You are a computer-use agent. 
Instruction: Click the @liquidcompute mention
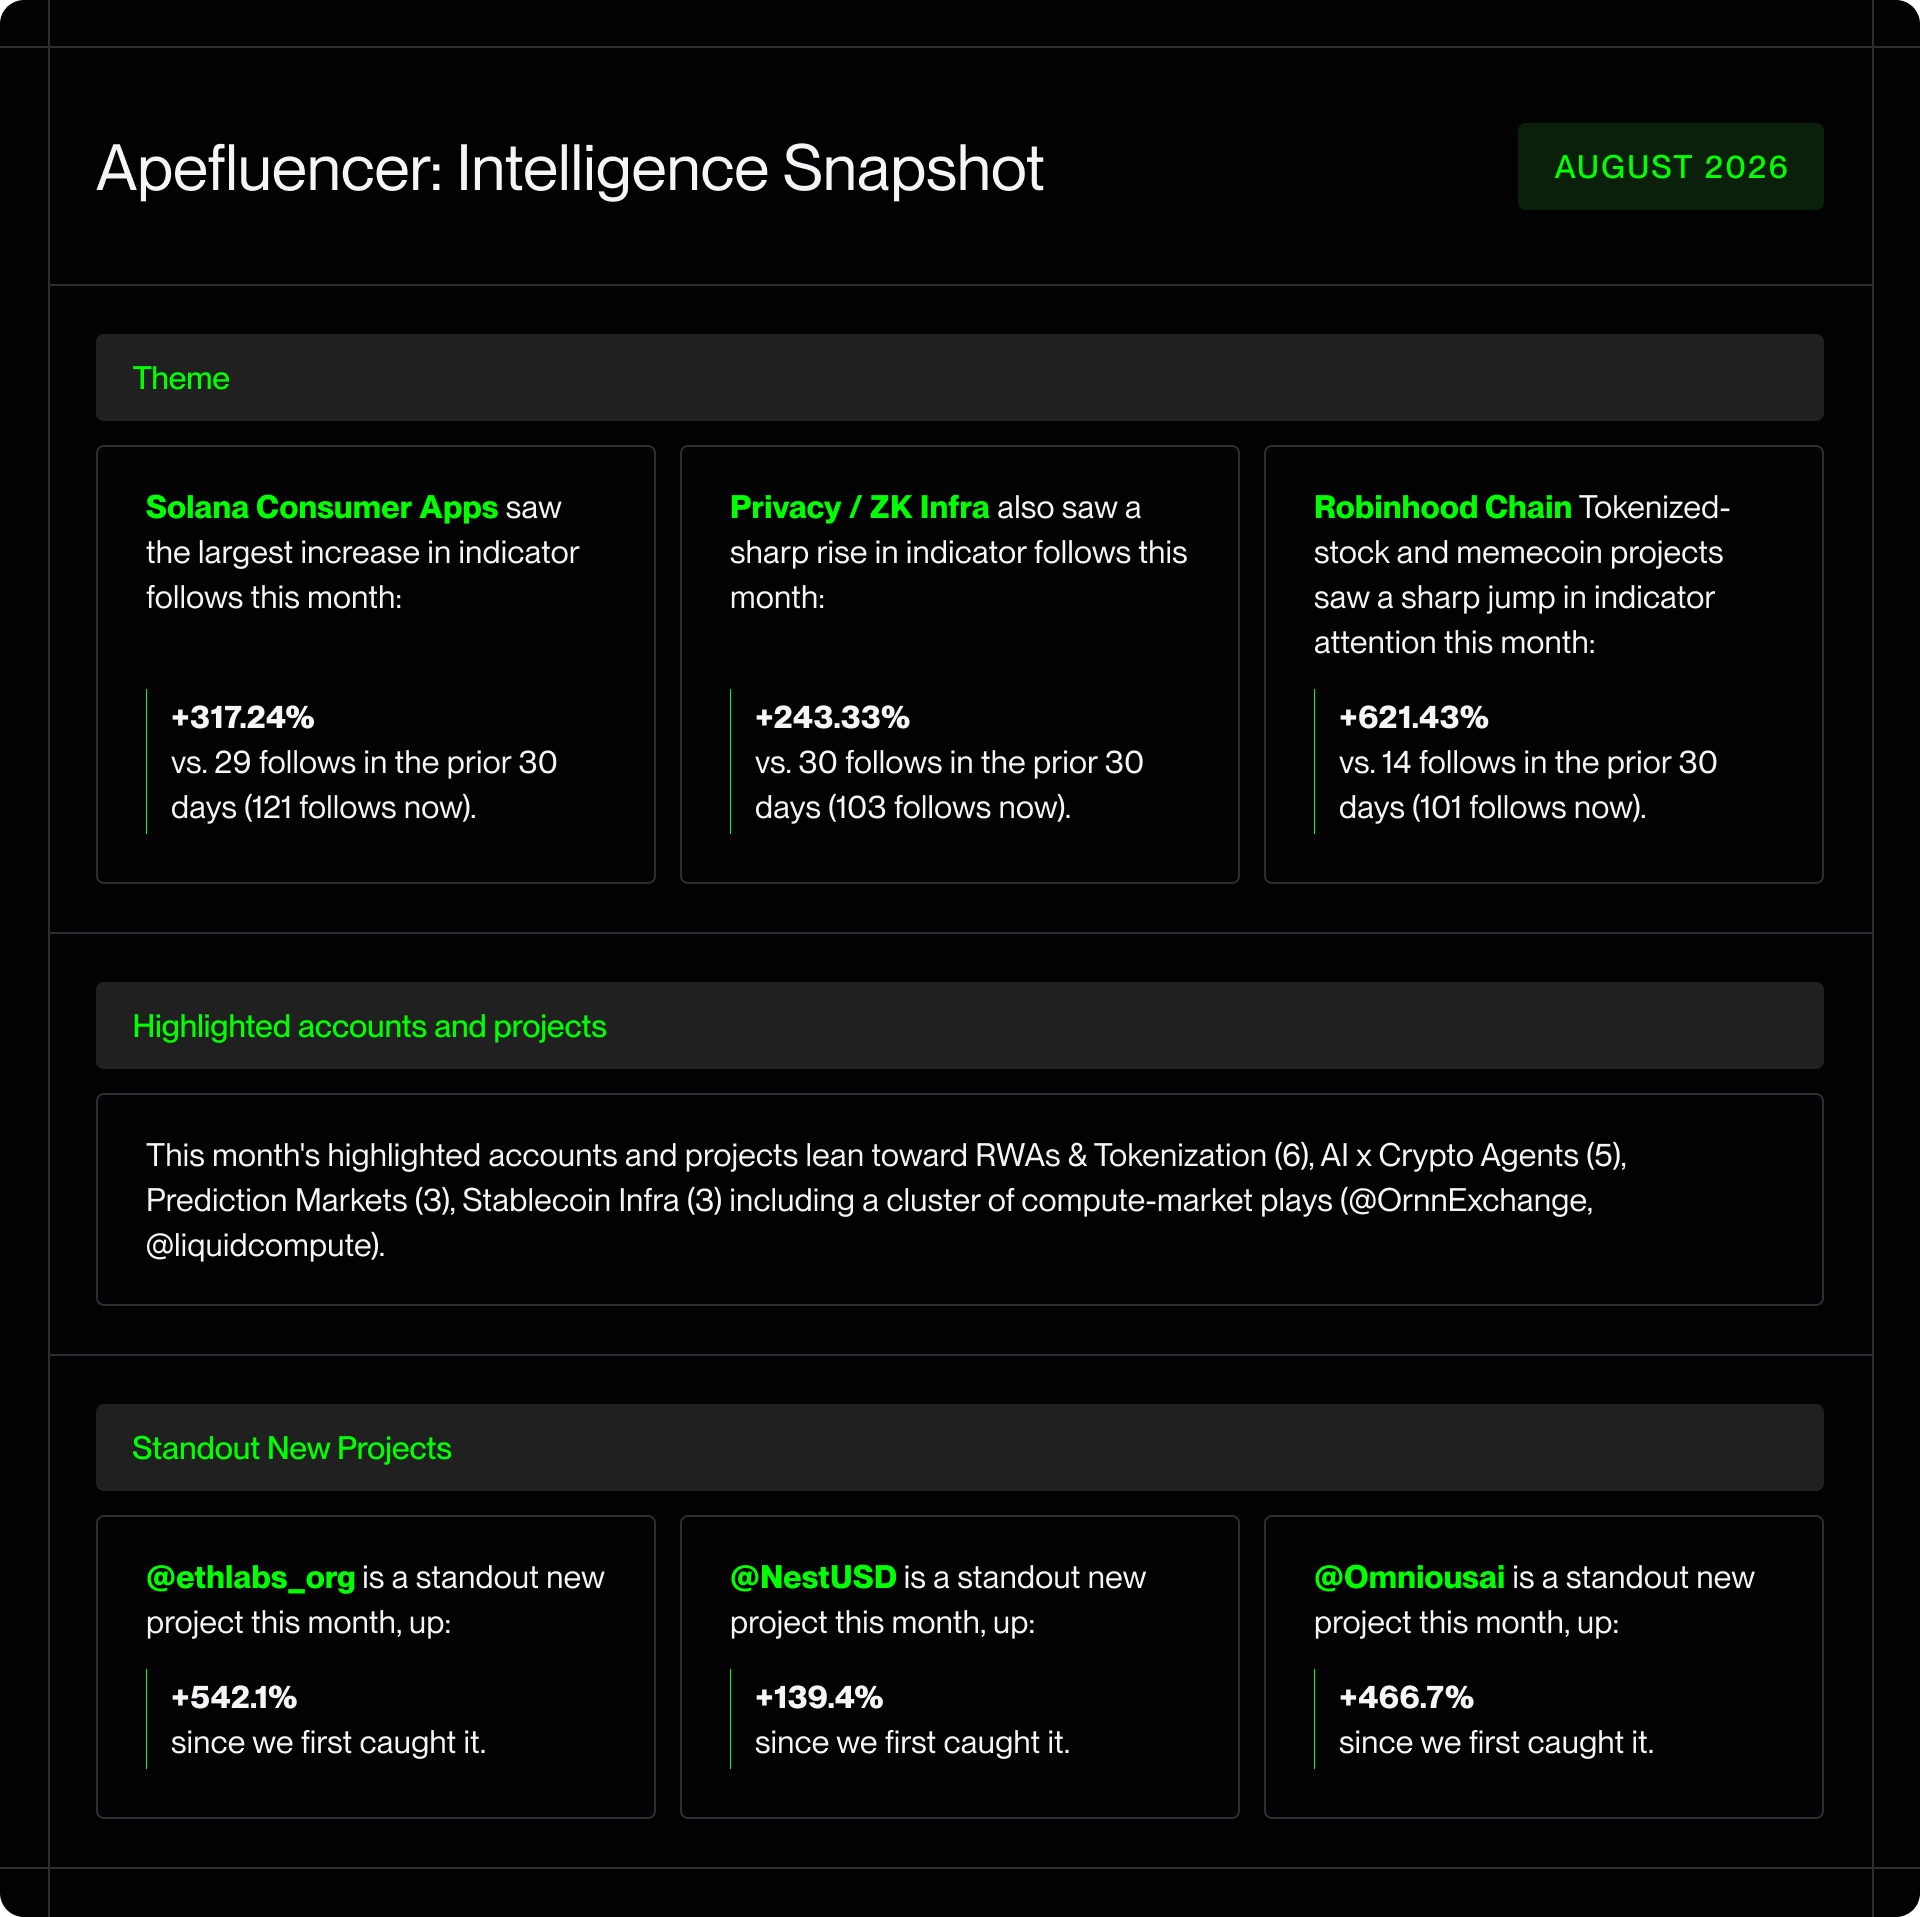(262, 1245)
